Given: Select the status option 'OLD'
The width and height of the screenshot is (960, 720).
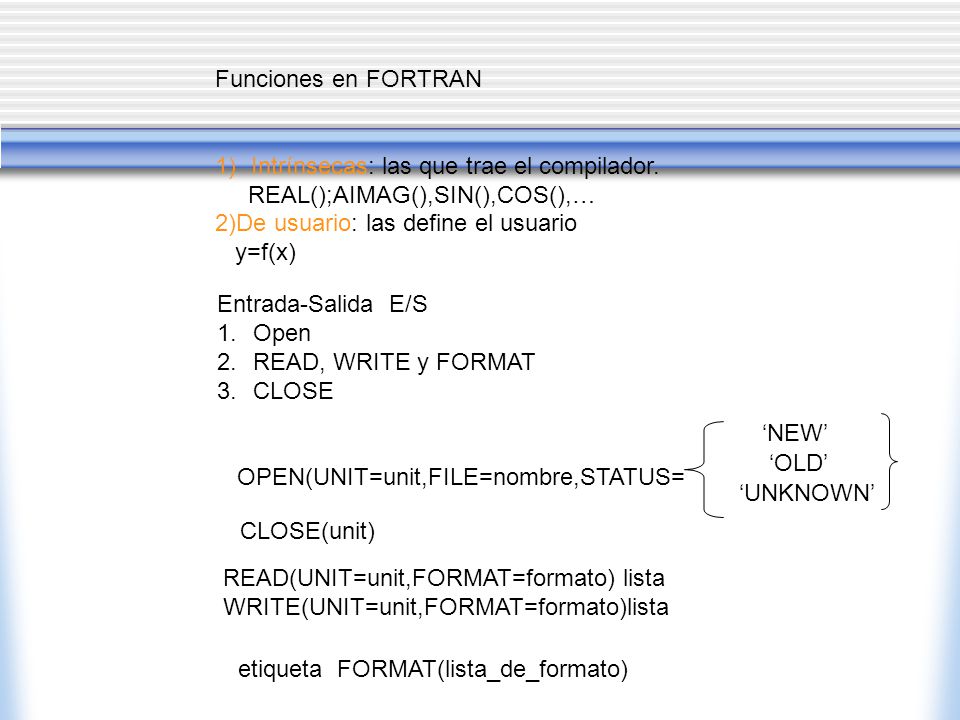Looking at the screenshot, I should [x=798, y=463].
